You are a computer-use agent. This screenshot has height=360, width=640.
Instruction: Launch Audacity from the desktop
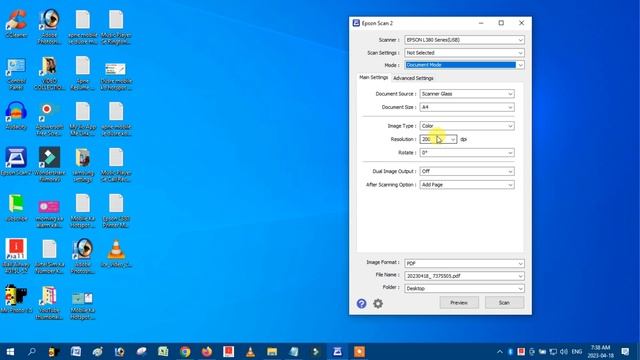click(16, 116)
